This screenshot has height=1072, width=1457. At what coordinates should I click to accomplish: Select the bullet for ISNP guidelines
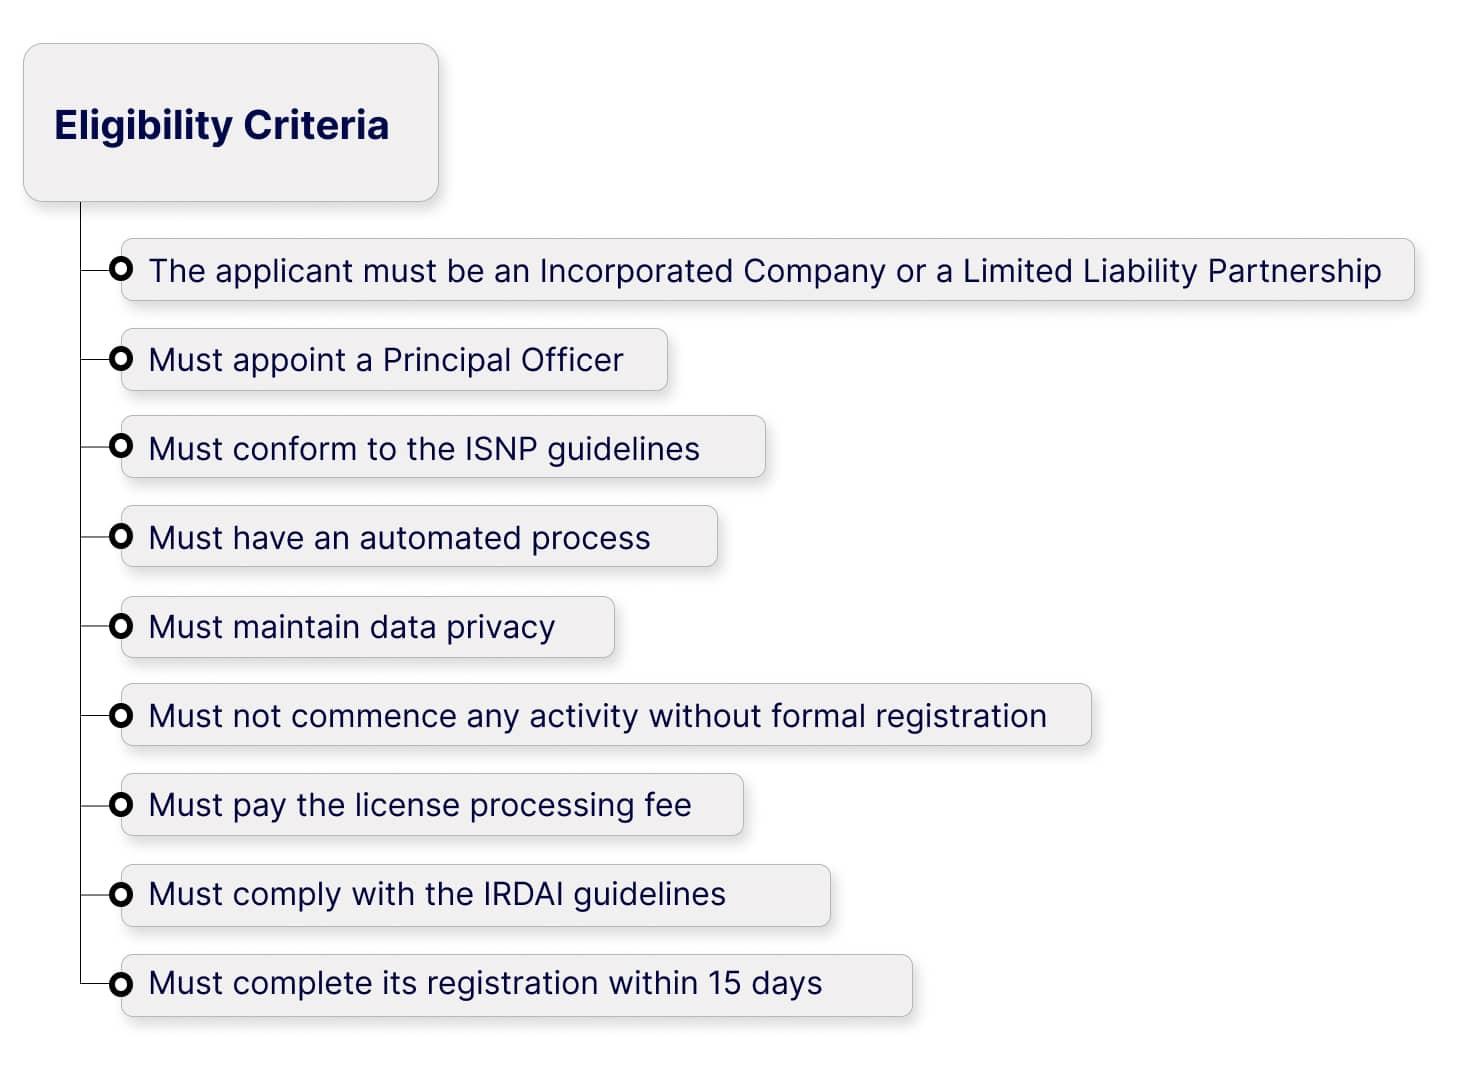[121, 446]
